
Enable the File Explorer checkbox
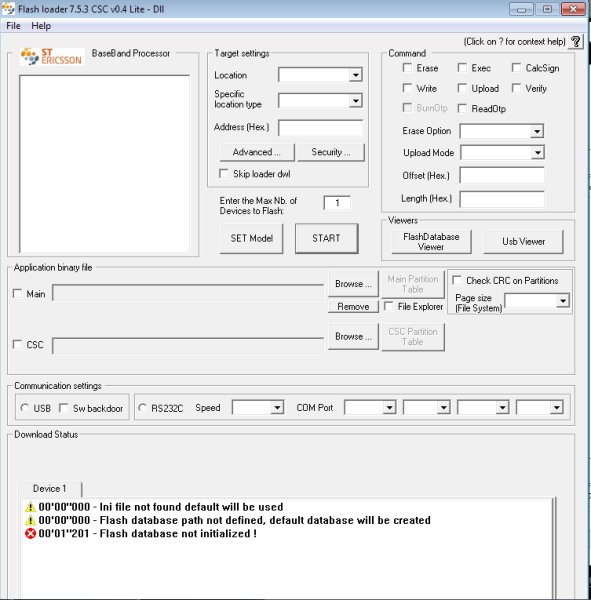389,306
